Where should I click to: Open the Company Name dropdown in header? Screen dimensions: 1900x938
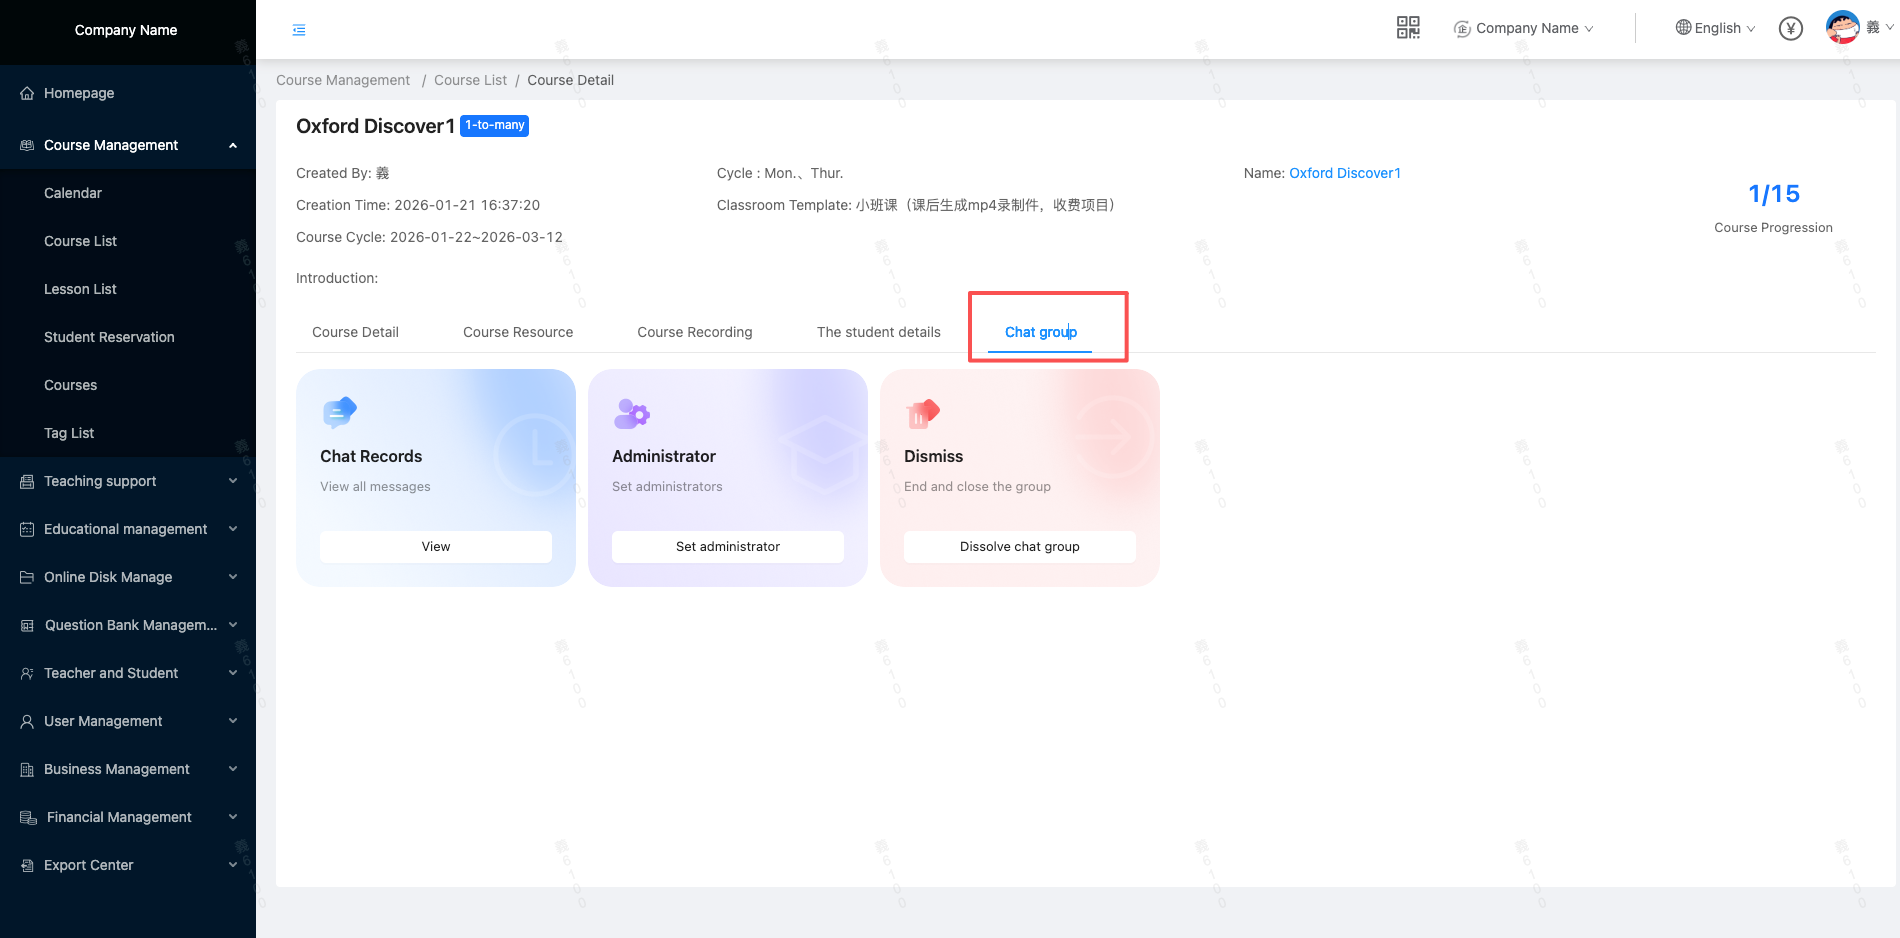1524,28
